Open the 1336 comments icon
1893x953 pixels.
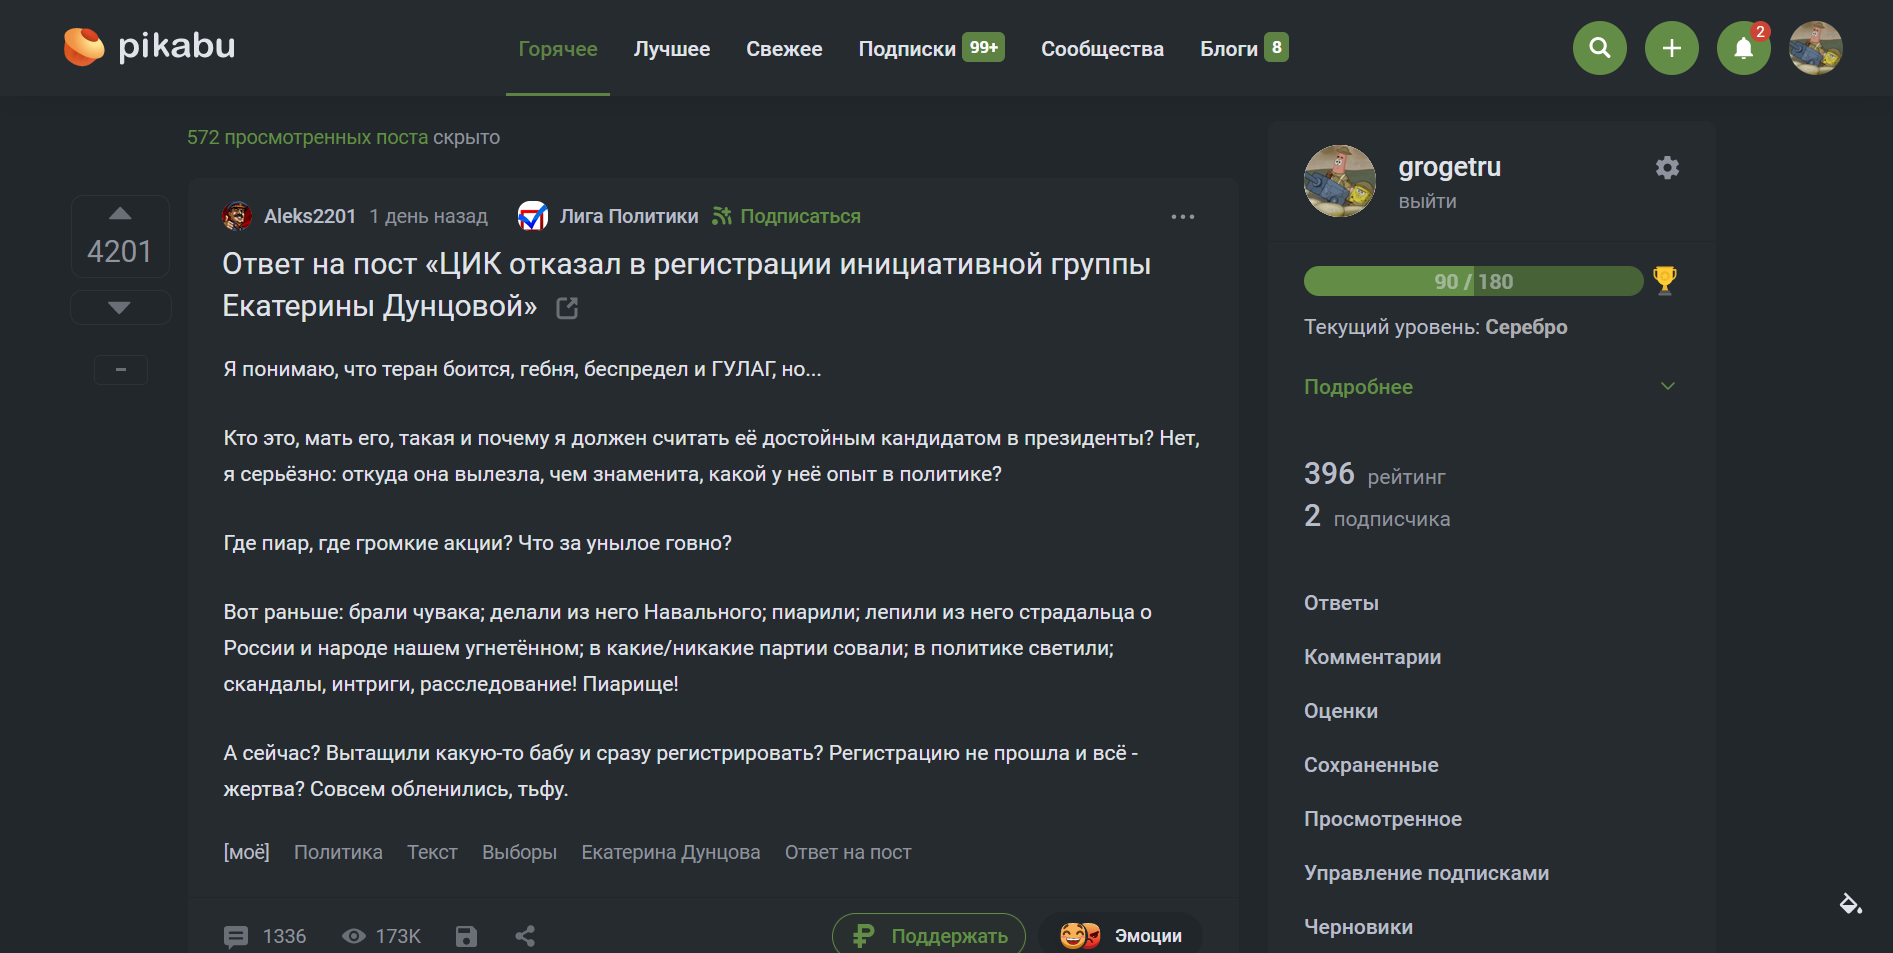[236, 936]
